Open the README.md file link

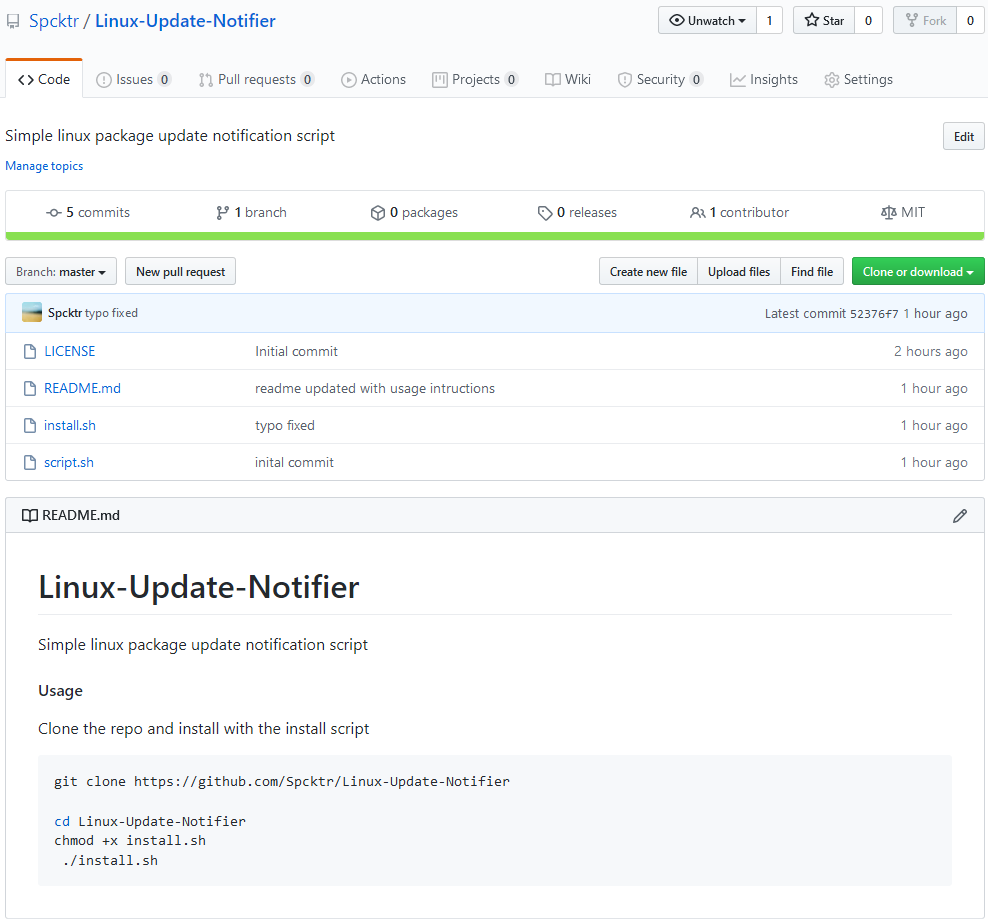click(x=83, y=388)
